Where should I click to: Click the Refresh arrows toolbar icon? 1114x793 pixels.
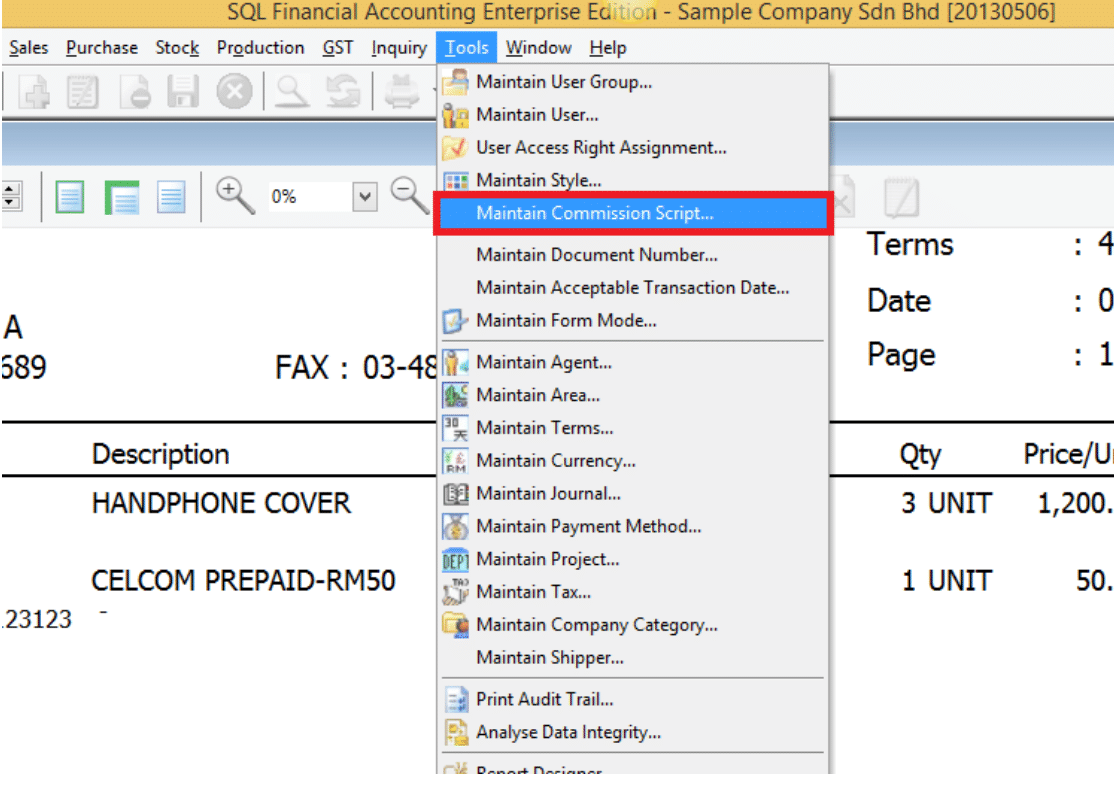[343, 92]
